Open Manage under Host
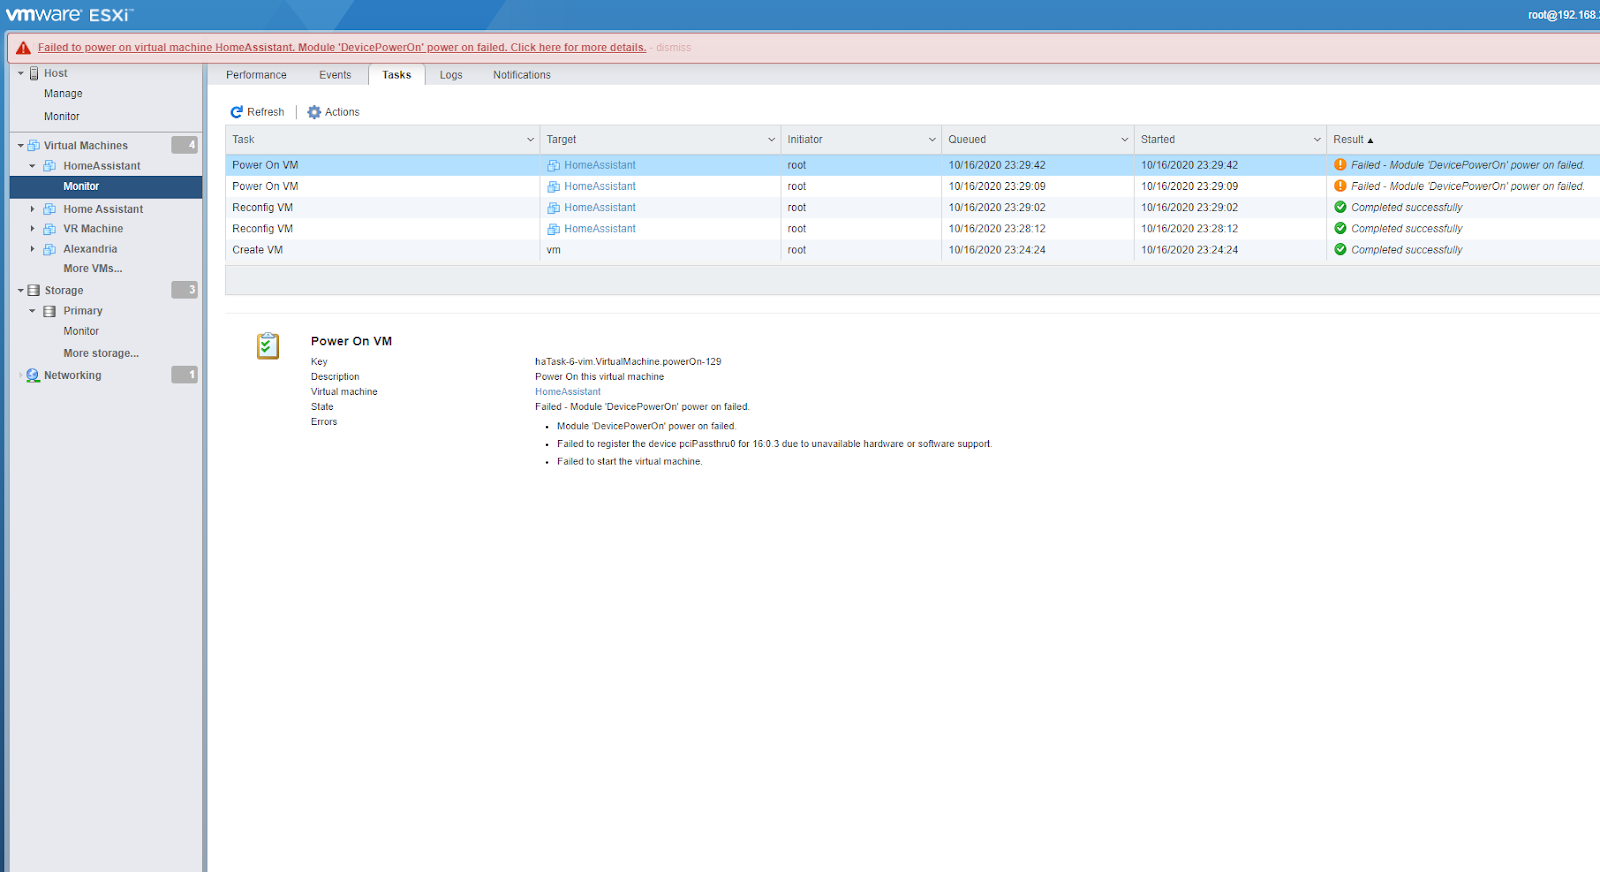 (63, 94)
